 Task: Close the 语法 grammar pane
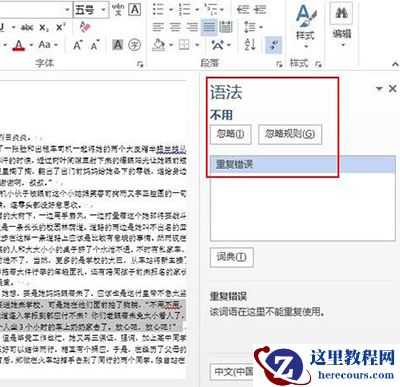(x=393, y=88)
